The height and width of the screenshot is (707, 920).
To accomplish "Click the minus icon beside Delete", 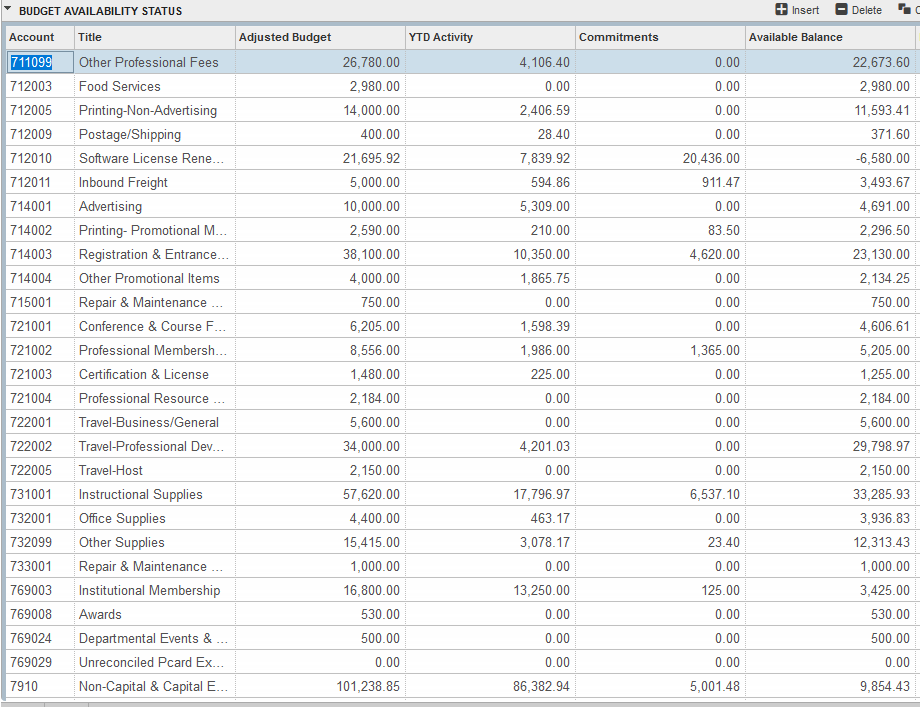I will (841, 9).
